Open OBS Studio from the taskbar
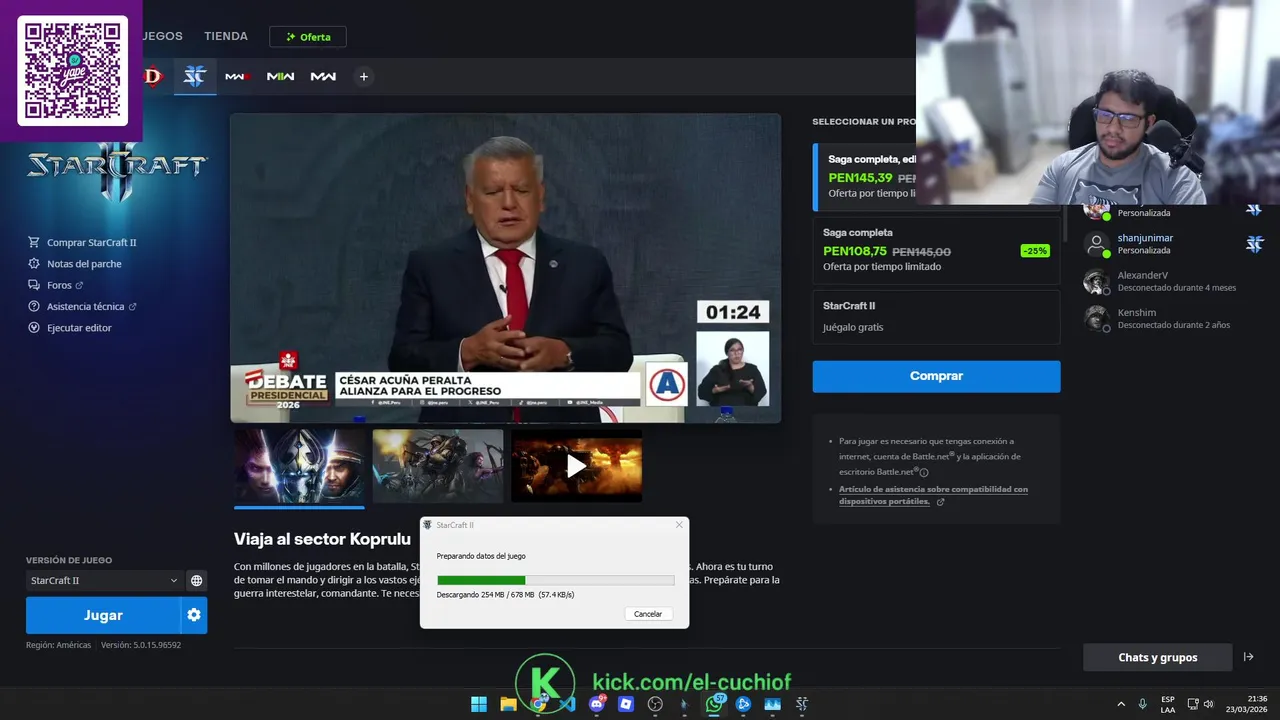Viewport: 1280px width, 720px height. click(655, 704)
